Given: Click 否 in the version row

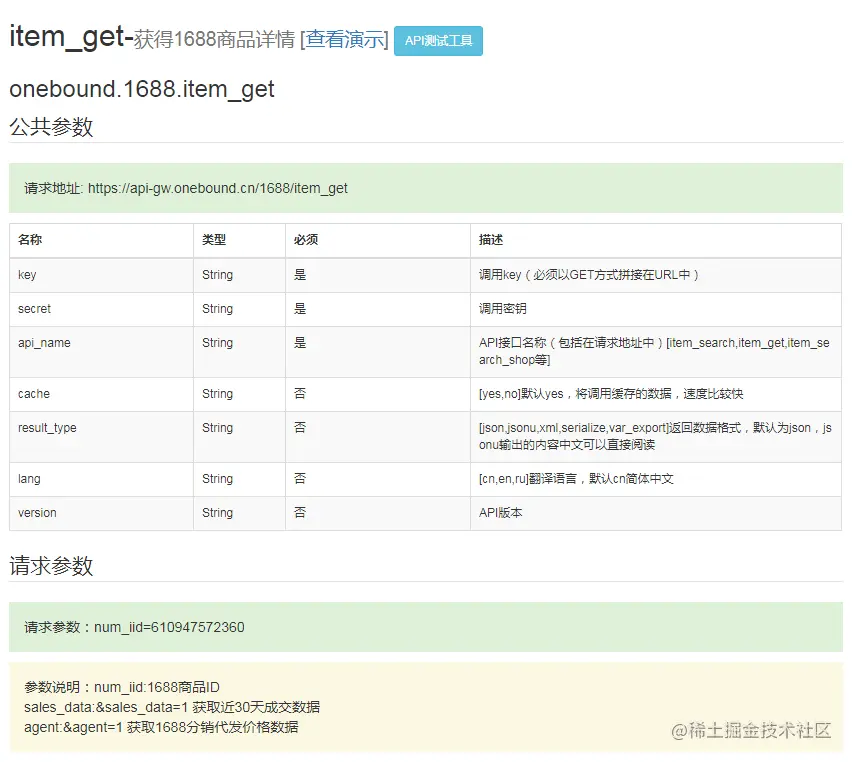Looking at the screenshot, I should pyautogui.click(x=300, y=512).
